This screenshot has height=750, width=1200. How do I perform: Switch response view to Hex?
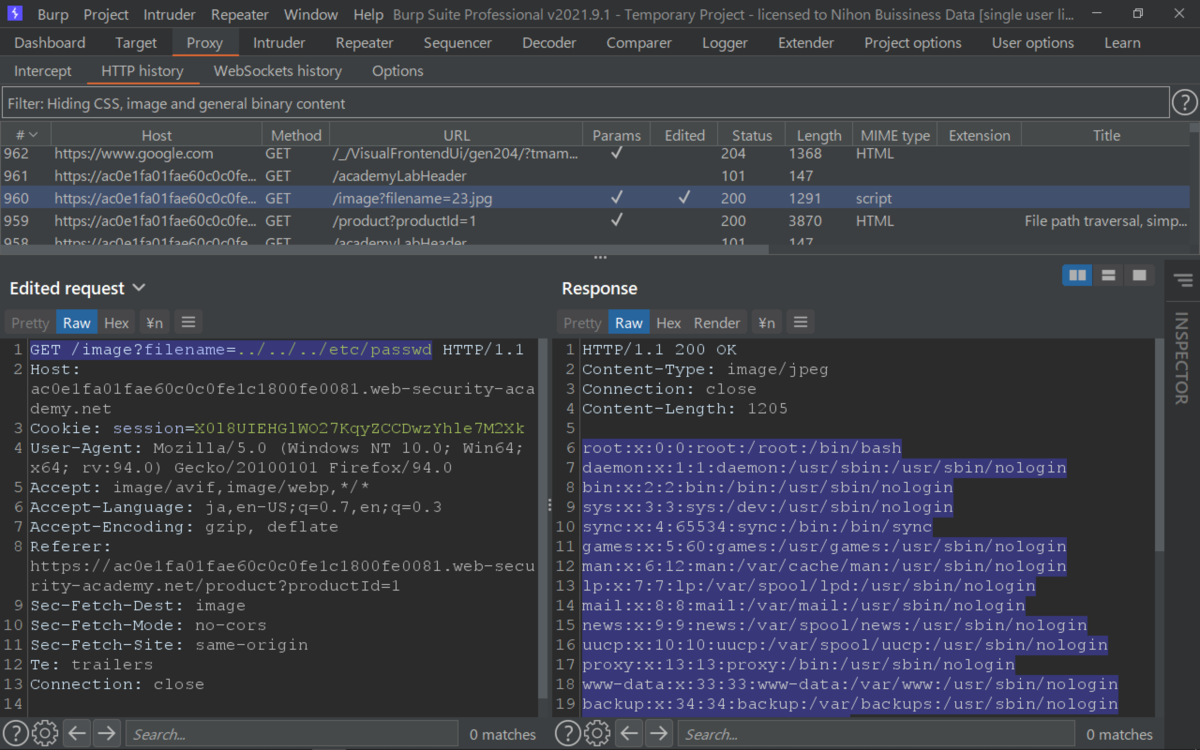[x=669, y=322]
